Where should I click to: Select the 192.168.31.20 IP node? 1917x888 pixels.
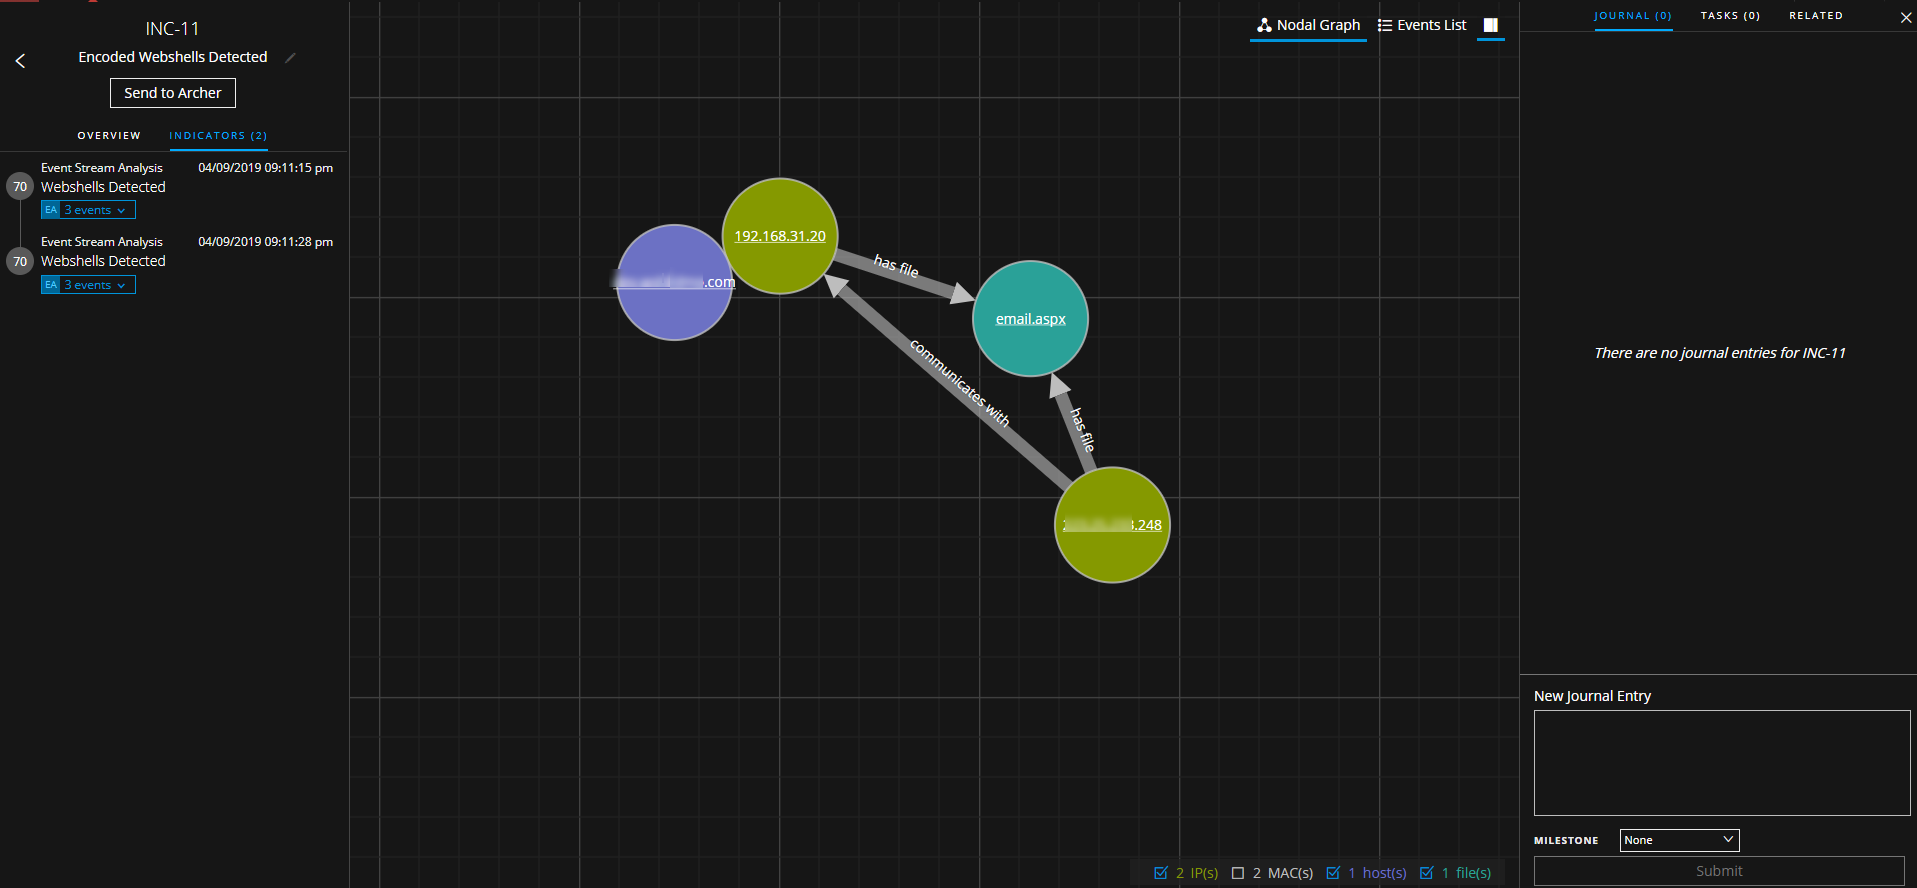780,236
